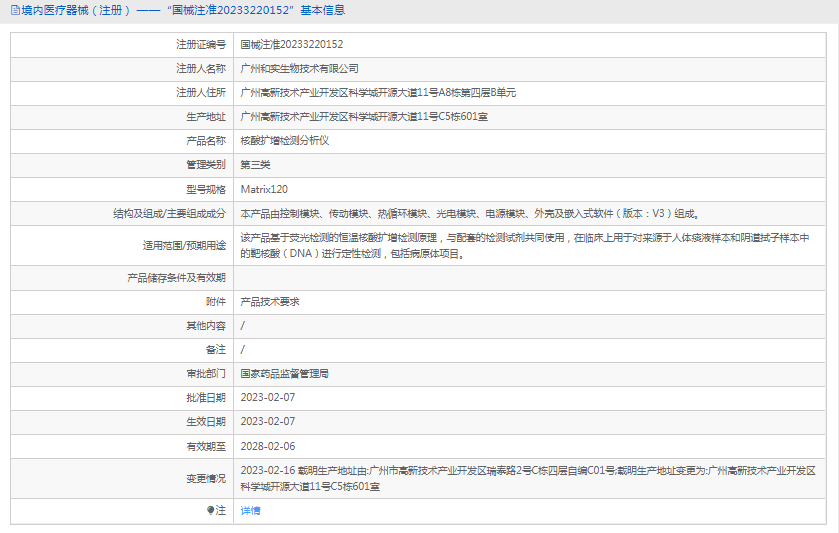Click the 其他内容 label

coord(206,326)
